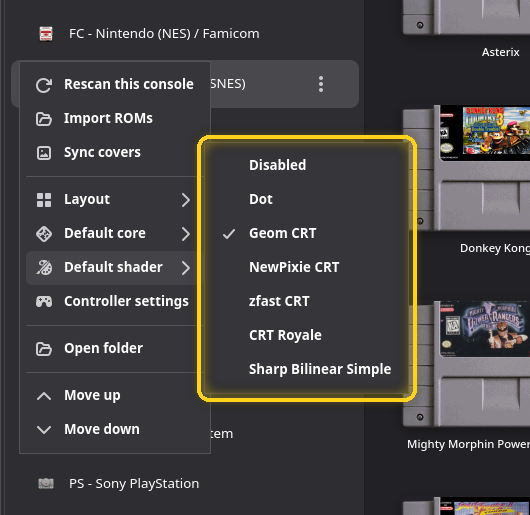The image size is (530, 515).
Task: Open the three-dot menu on the SNES row
Action: 321,84
